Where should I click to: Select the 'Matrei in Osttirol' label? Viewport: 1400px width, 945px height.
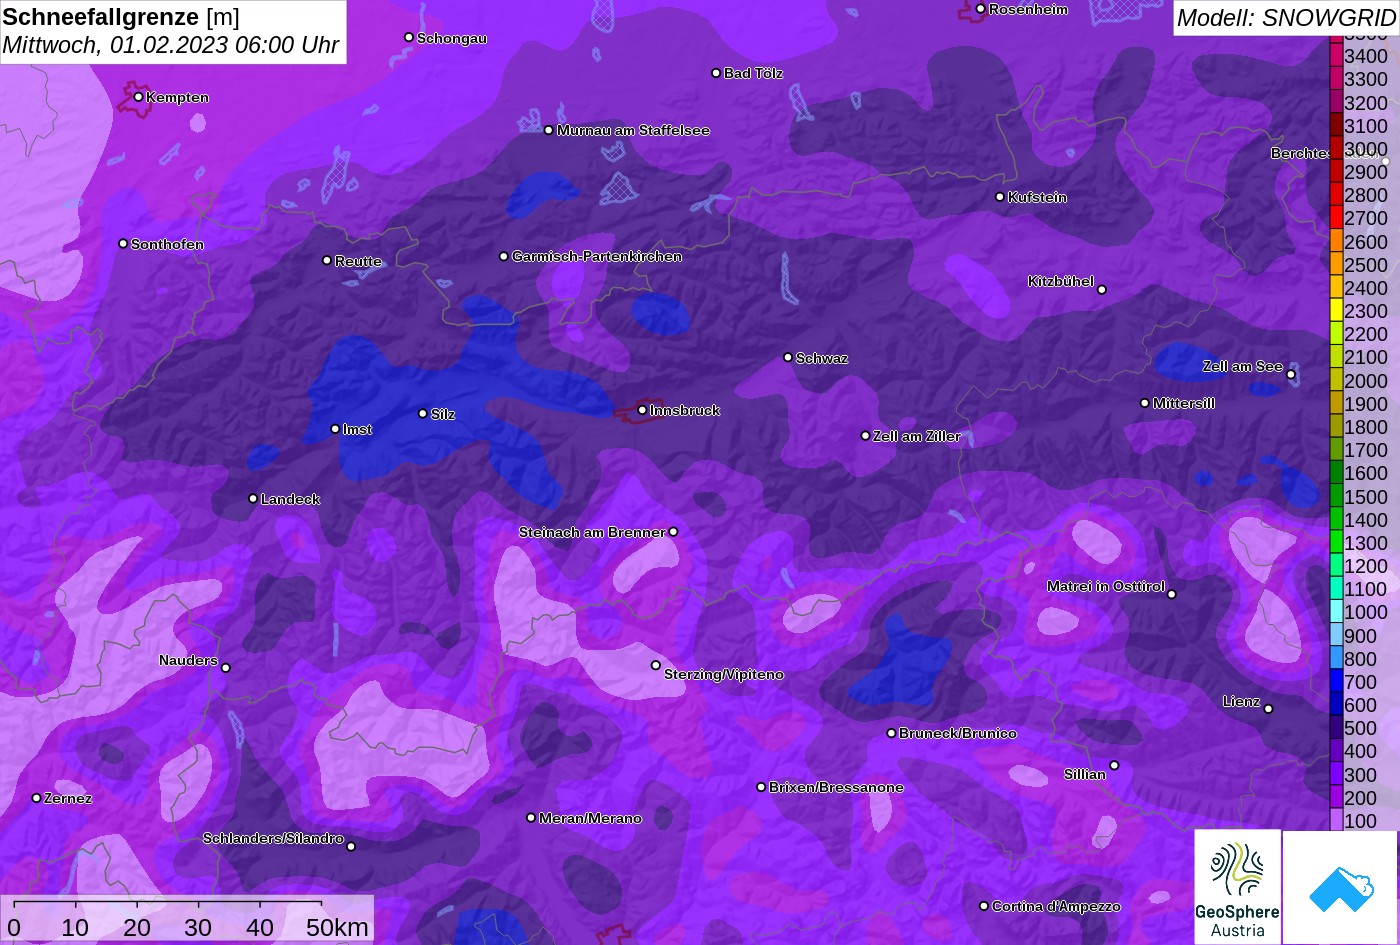click(x=1106, y=586)
